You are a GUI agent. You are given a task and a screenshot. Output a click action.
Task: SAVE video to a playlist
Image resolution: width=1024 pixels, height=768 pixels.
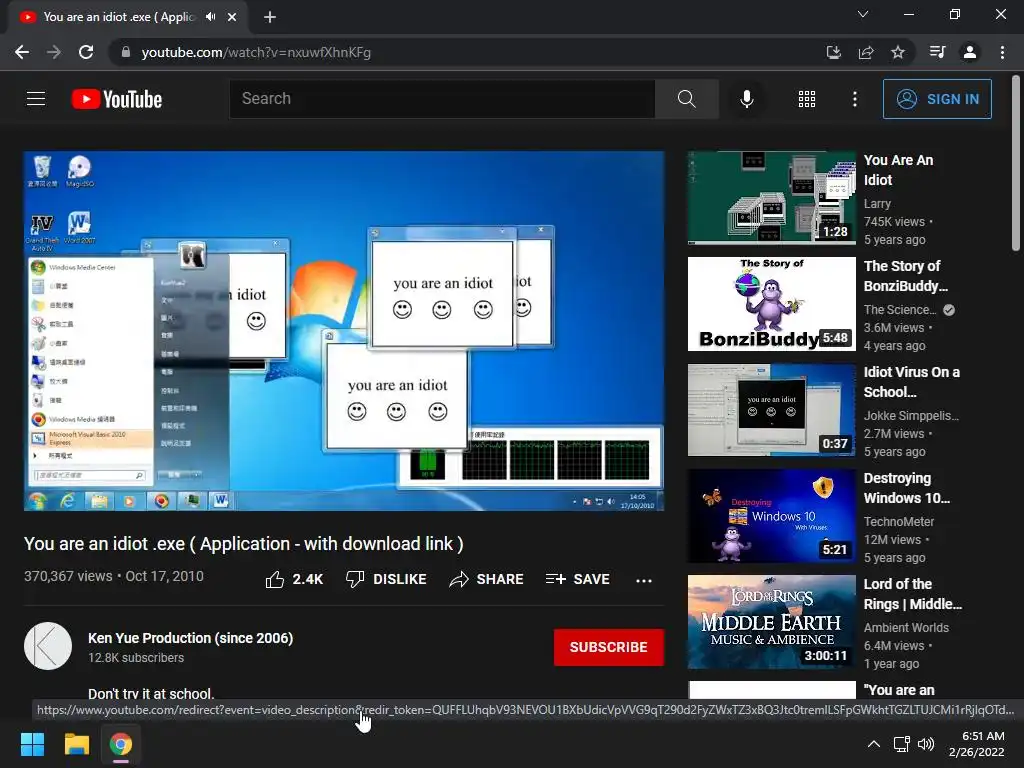tap(577, 579)
